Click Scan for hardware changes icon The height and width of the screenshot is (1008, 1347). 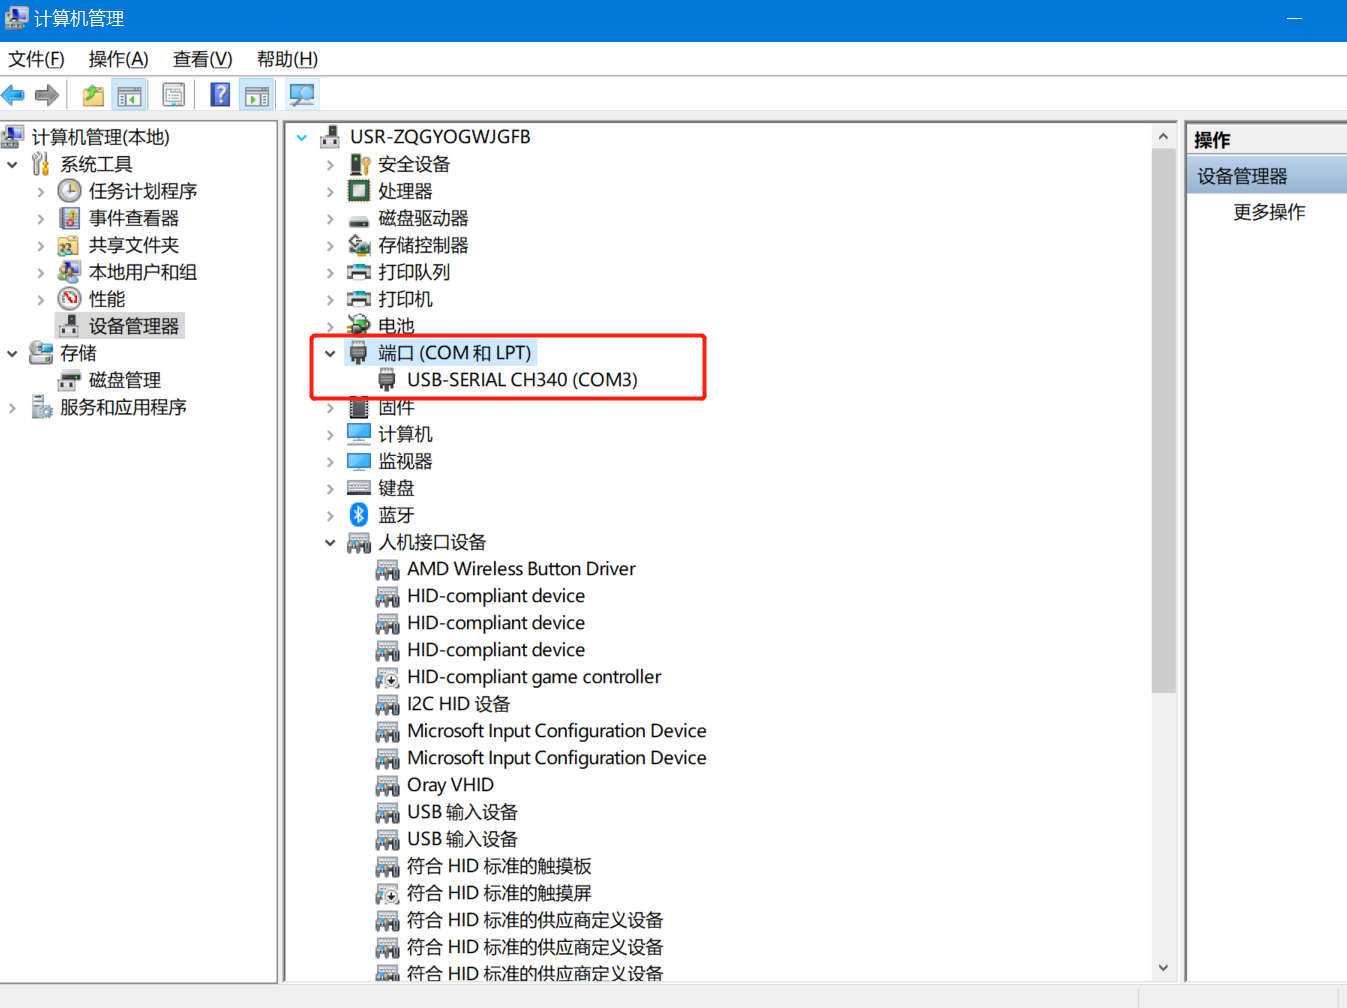pos(302,96)
